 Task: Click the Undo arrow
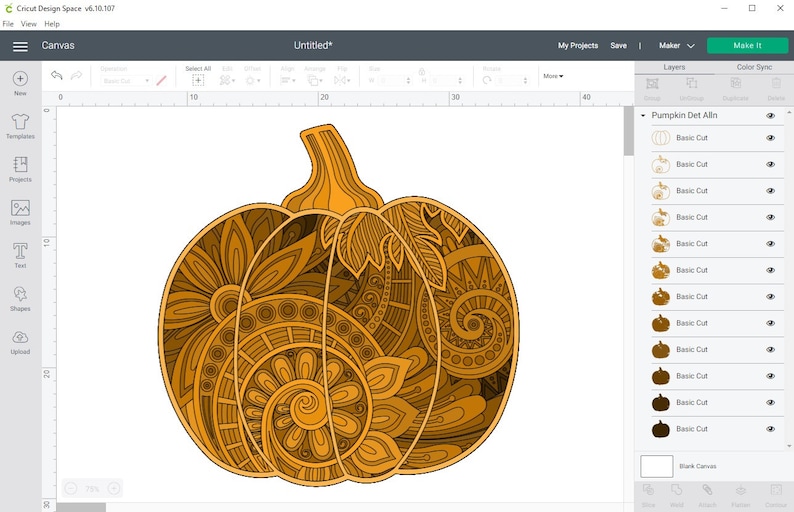pos(56,75)
